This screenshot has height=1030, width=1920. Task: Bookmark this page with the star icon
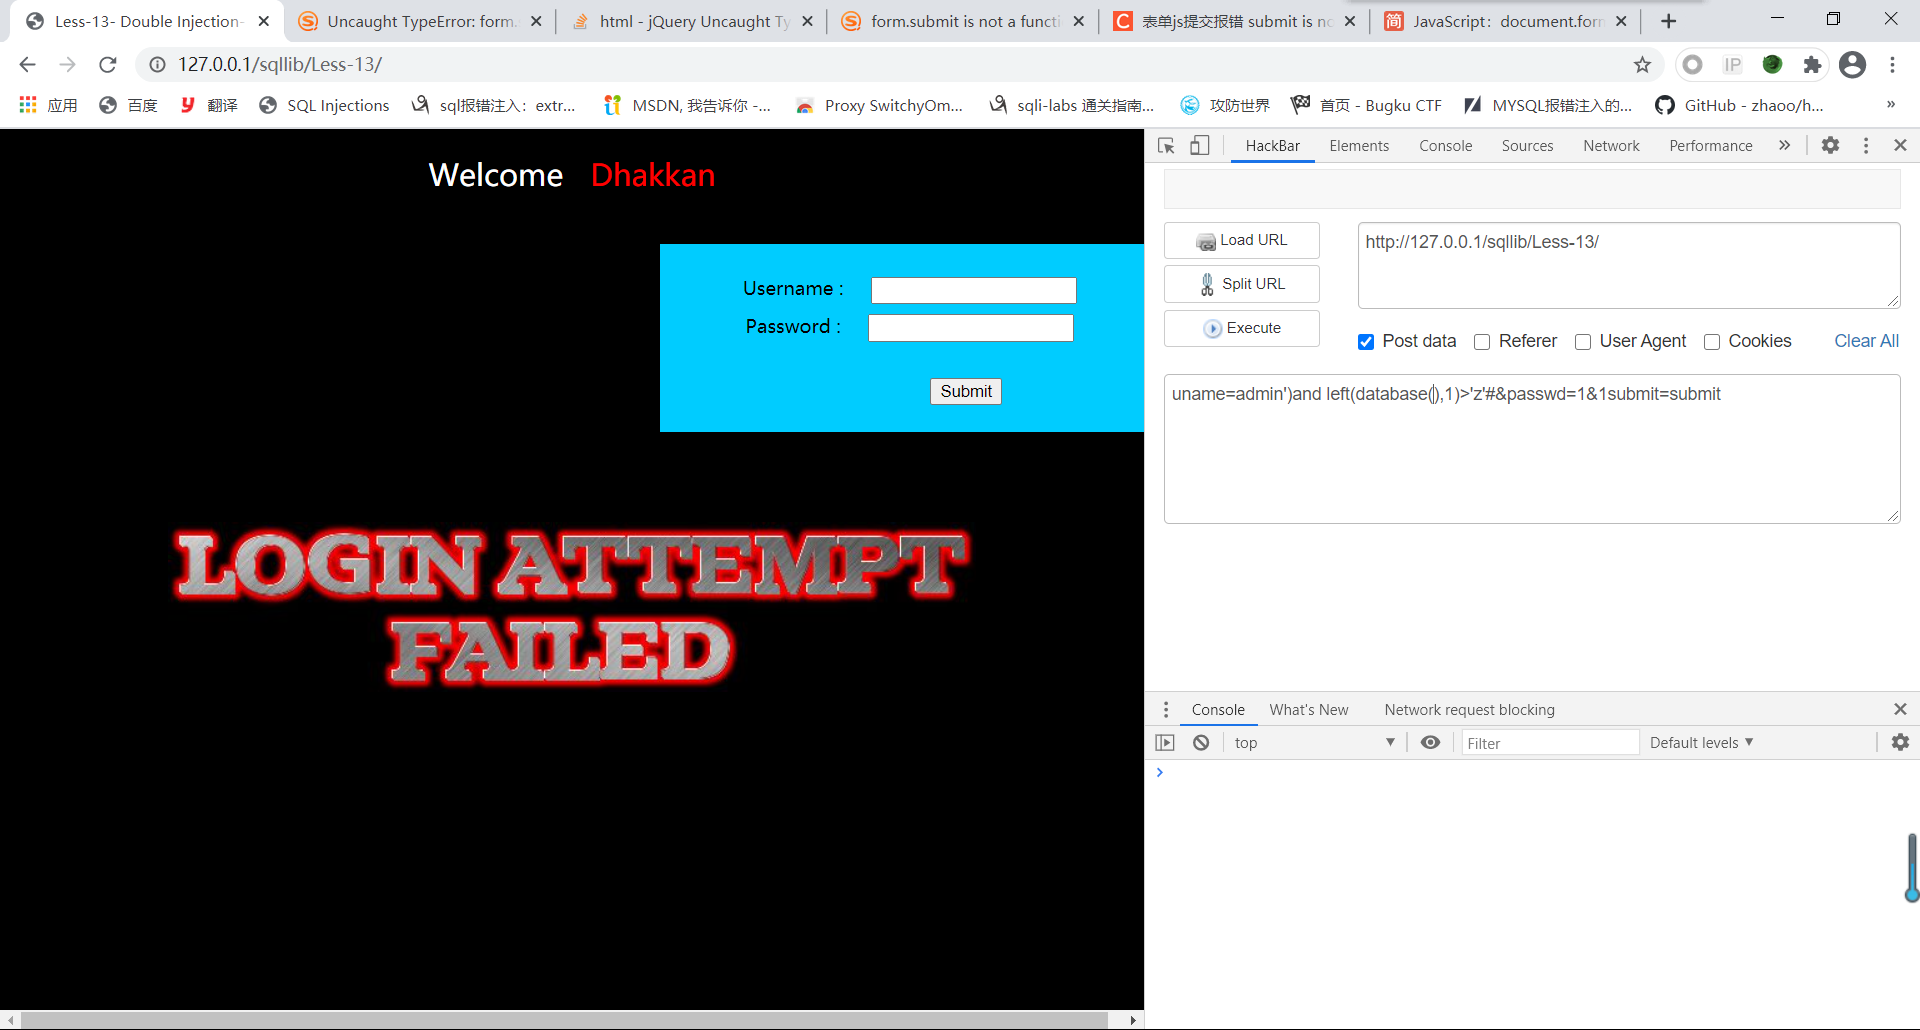point(1642,65)
